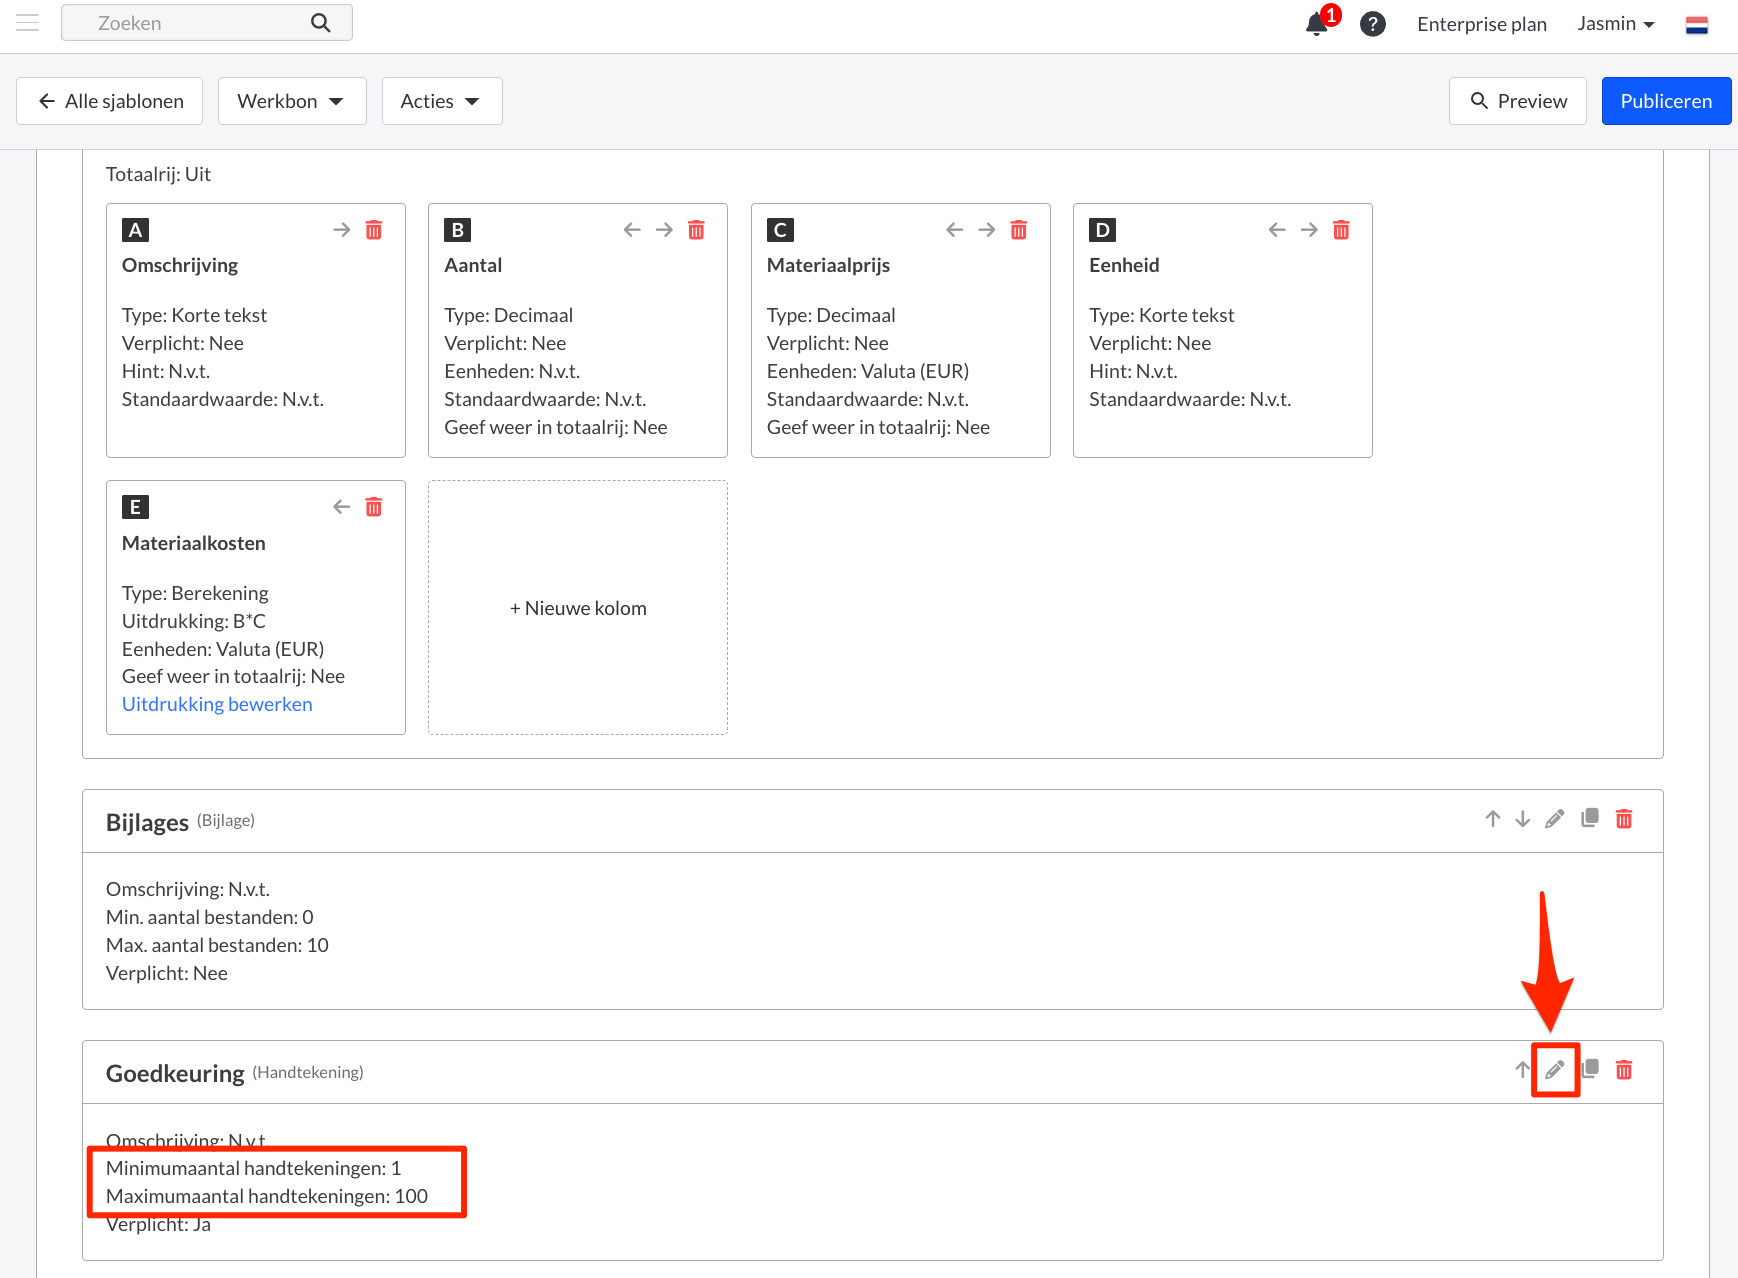Click 'Min. aantal bestanden: 0' text
This screenshot has width=1738, height=1278.
pyautogui.click(x=210, y=917)
